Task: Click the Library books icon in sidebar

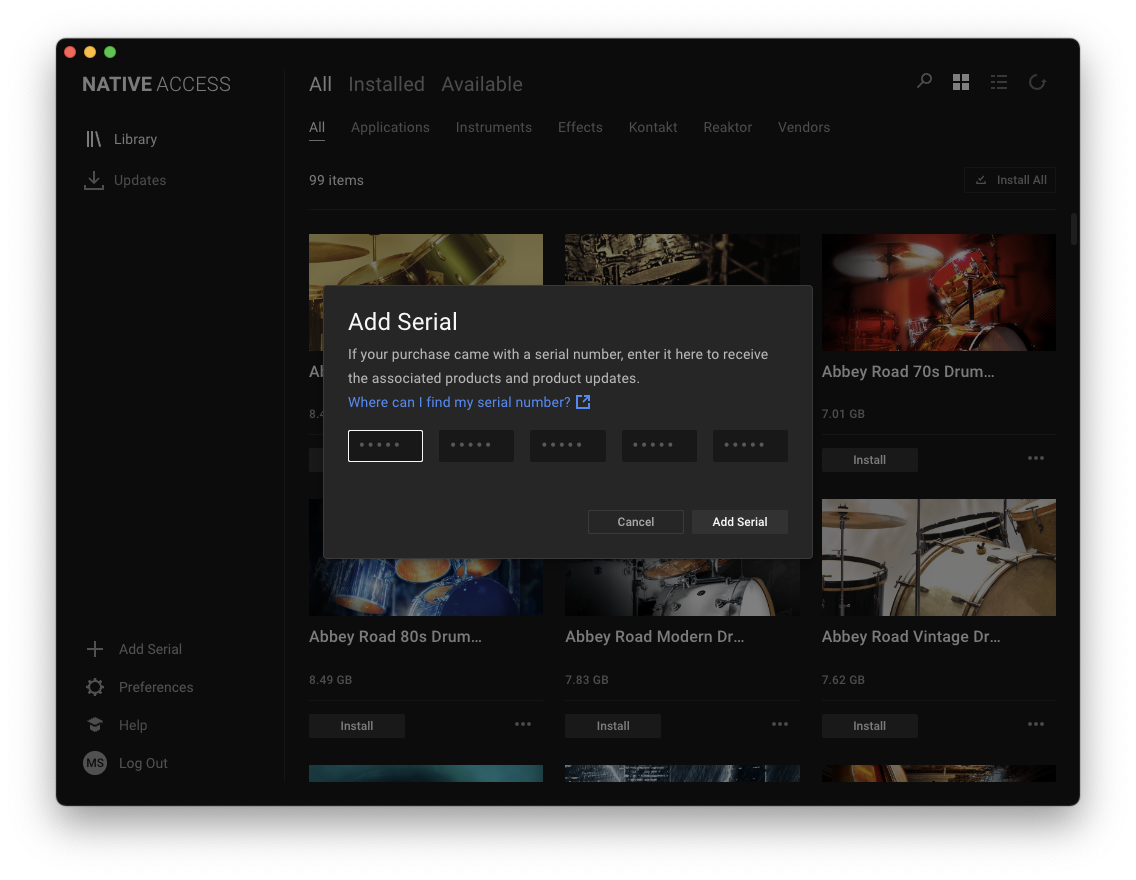Action: [93, 139]
